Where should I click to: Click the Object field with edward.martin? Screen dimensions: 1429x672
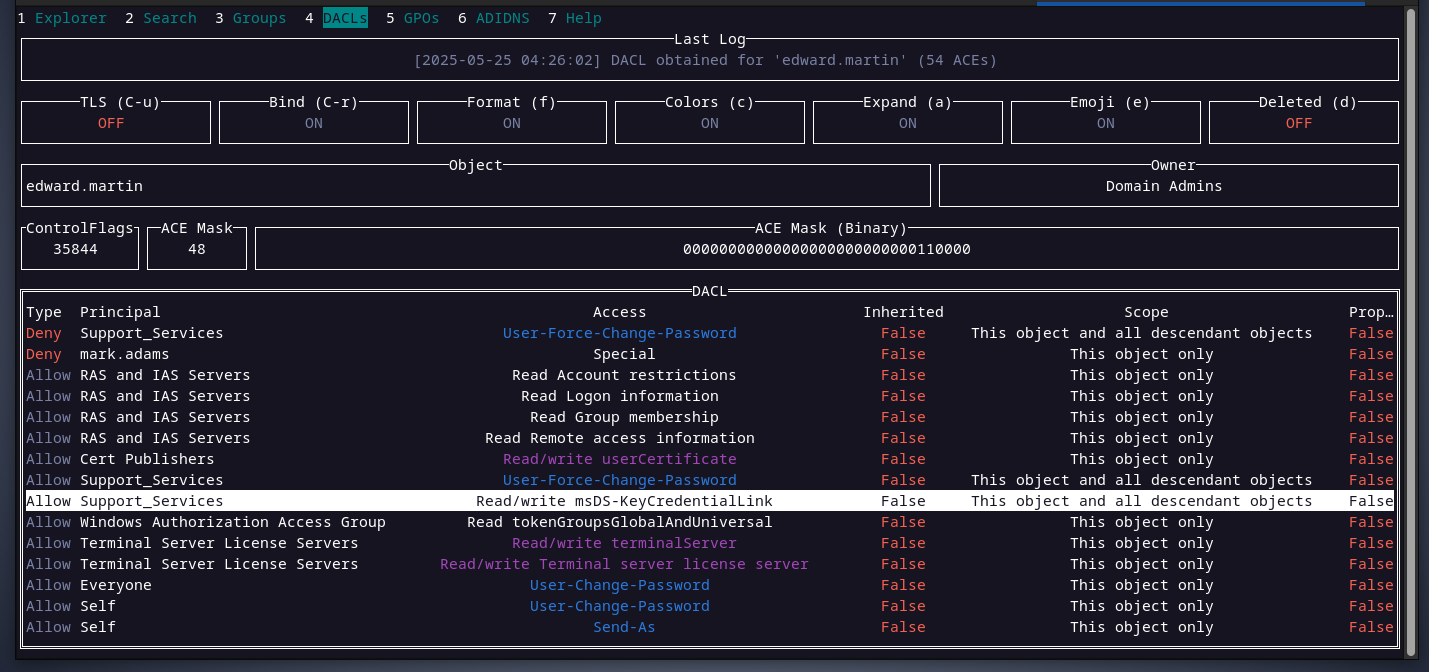point(476,186)
